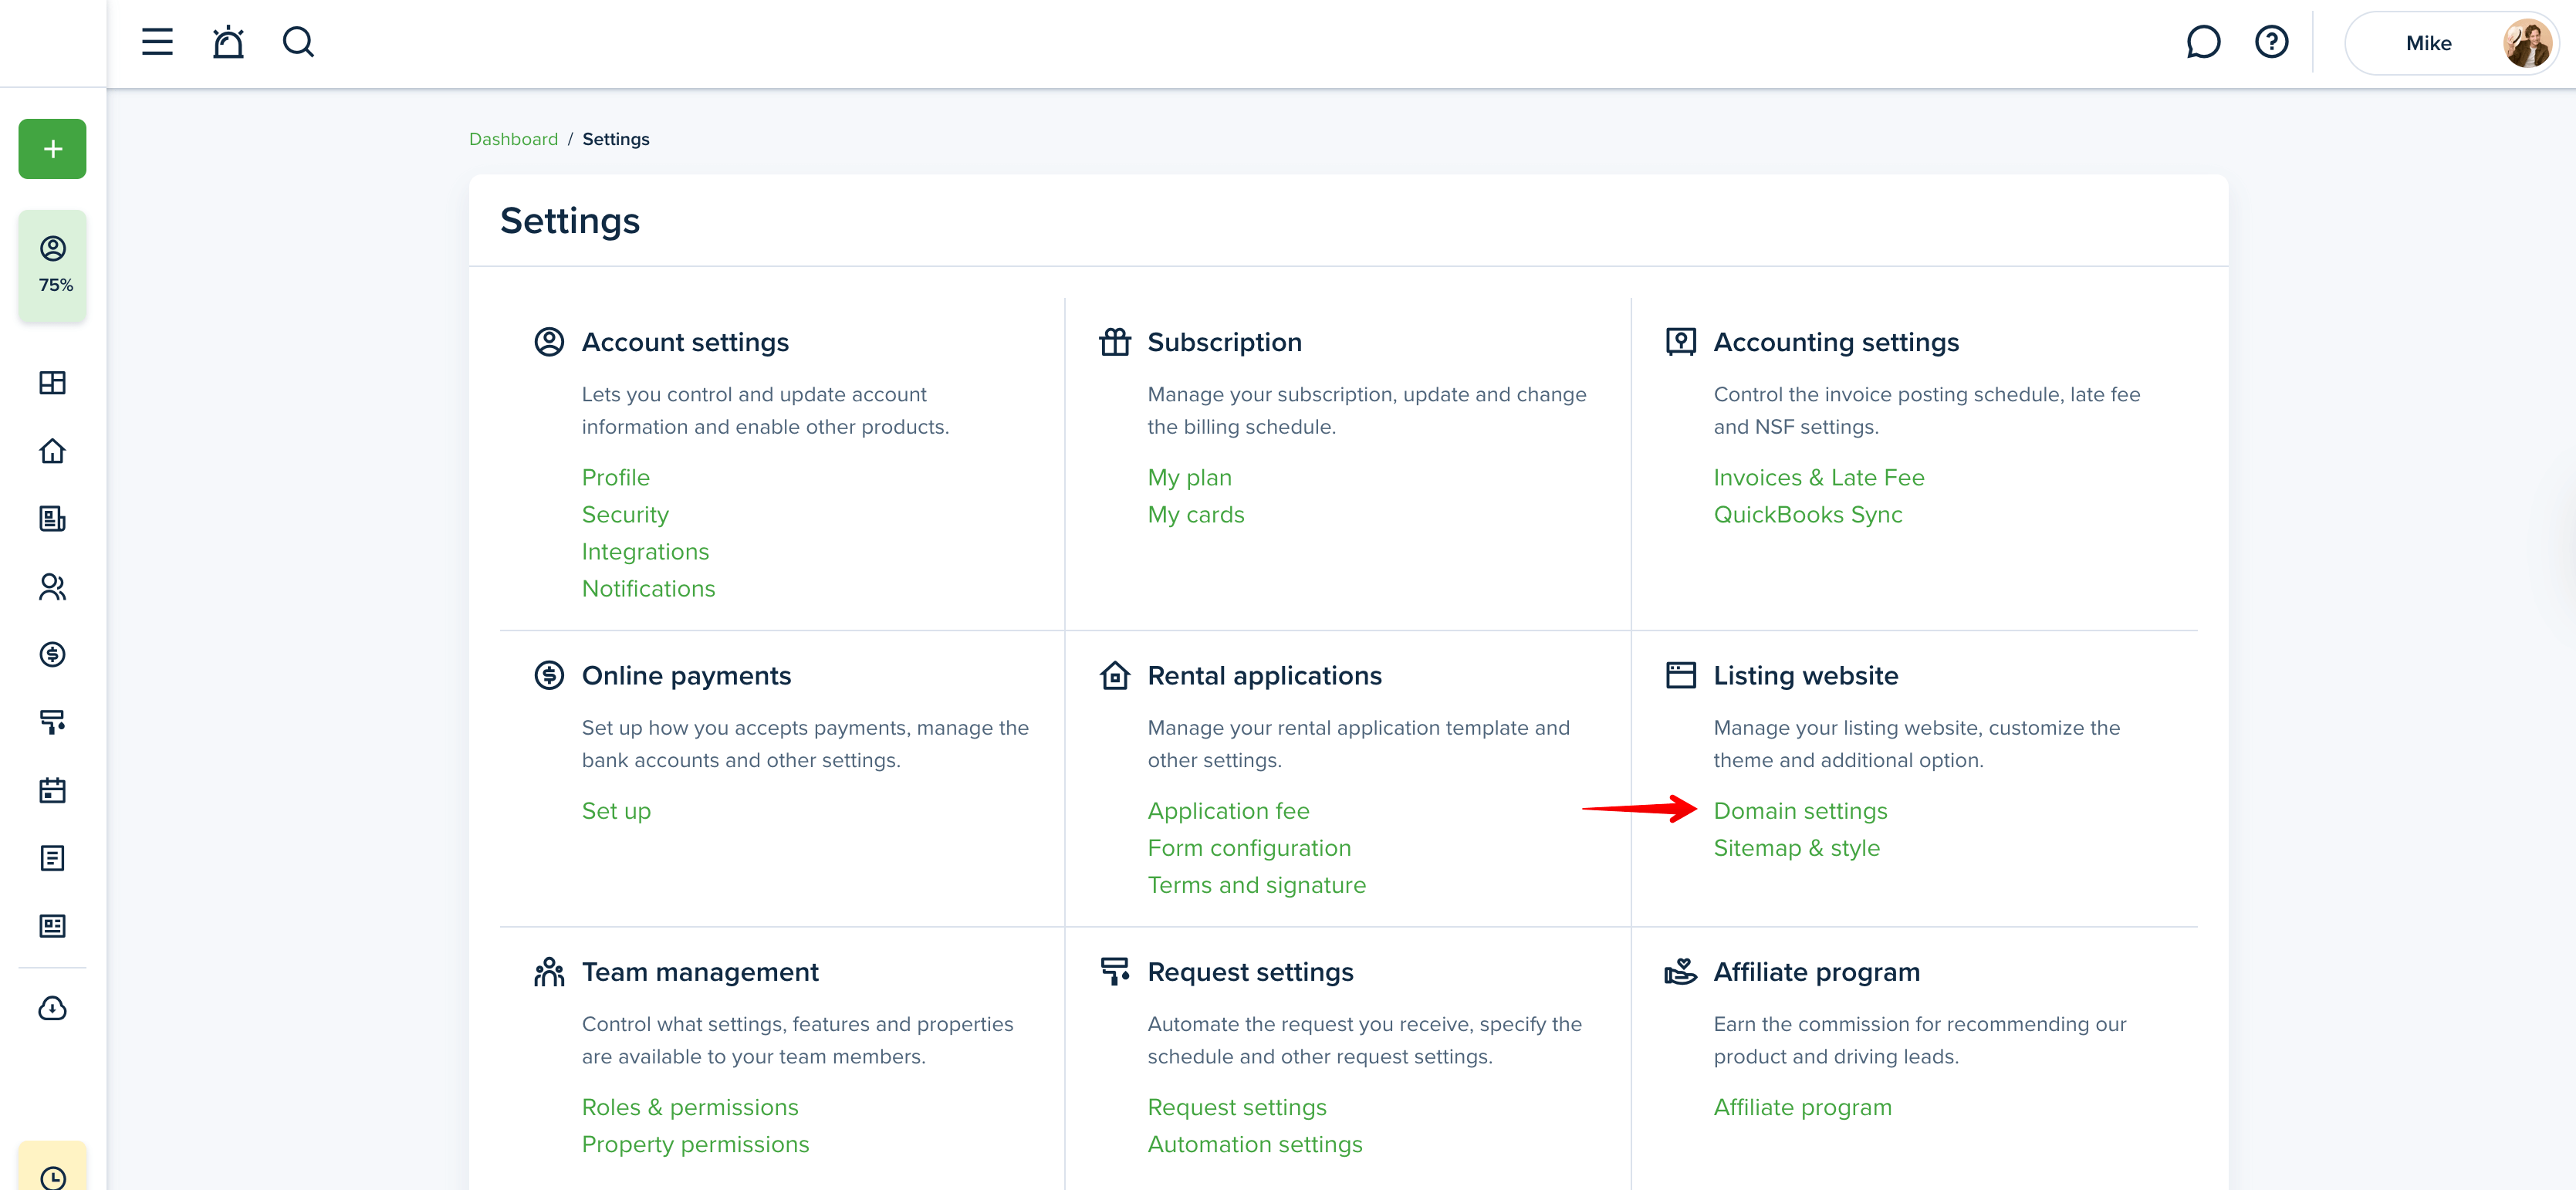This screenshot has height=1190, width=2576.
Task: Click the Set up payments link
Action: (616, 811)
